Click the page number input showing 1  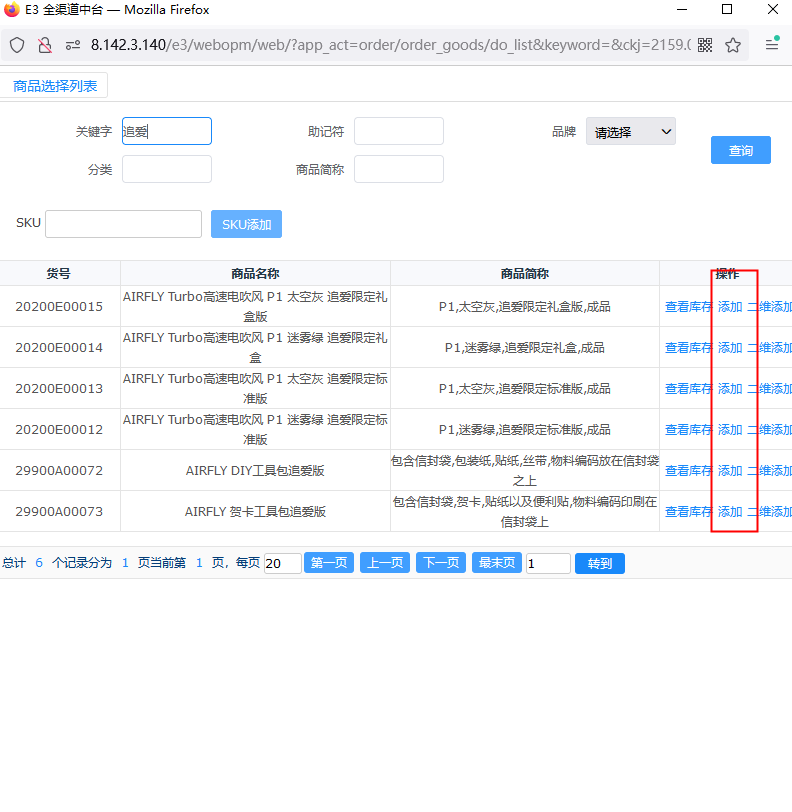[548, 563]
